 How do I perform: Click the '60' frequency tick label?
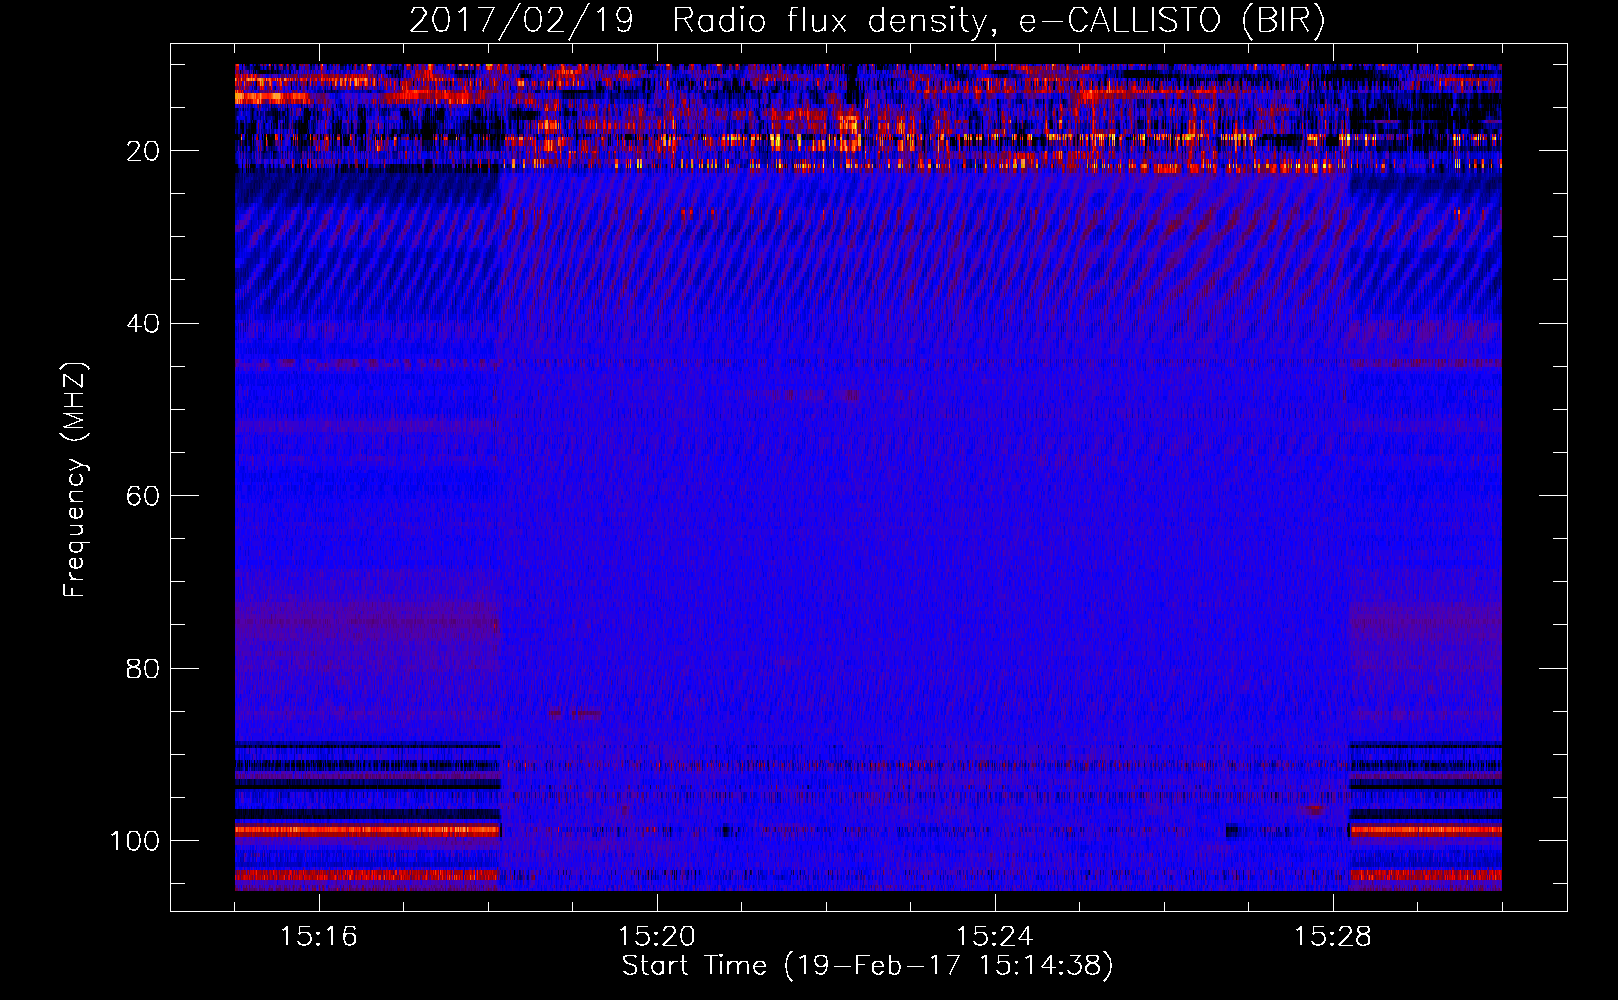pos(143,496)
